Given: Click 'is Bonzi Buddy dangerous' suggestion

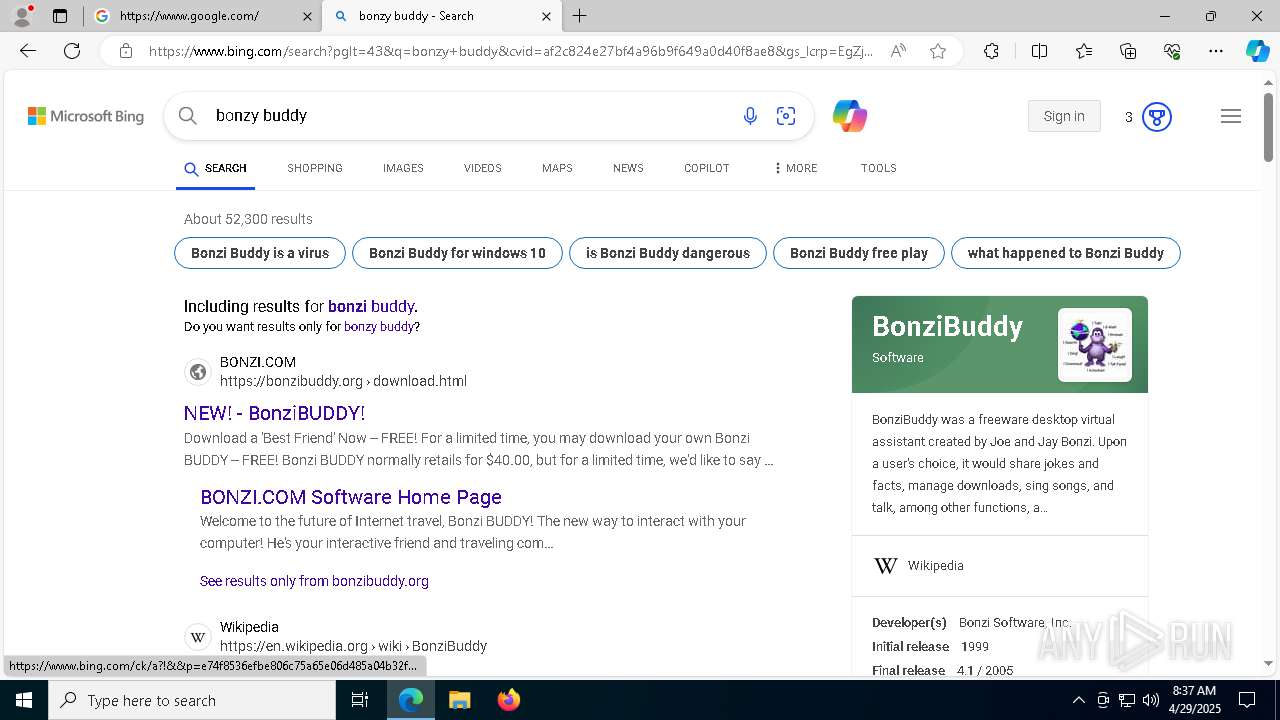Looking at the screenshot, I should (x=668, y=253).
